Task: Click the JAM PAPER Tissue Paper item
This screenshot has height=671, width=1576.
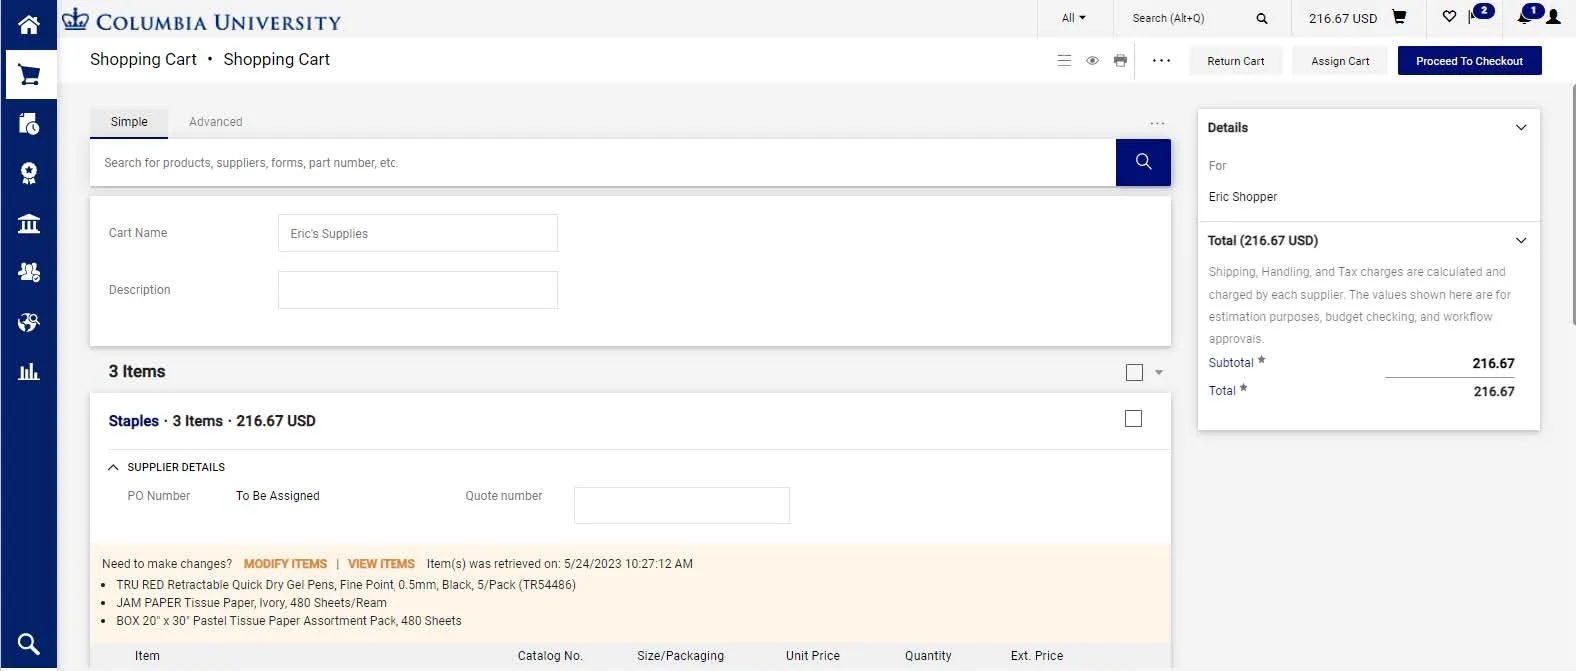Action: coord(251,603)
